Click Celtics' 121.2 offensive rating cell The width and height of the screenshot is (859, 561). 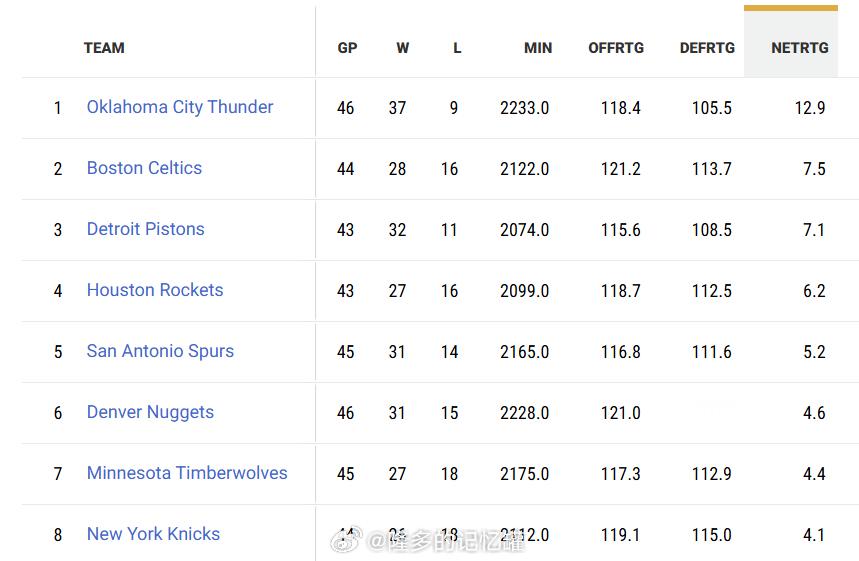pyautogui.click(x=620, y=169)
